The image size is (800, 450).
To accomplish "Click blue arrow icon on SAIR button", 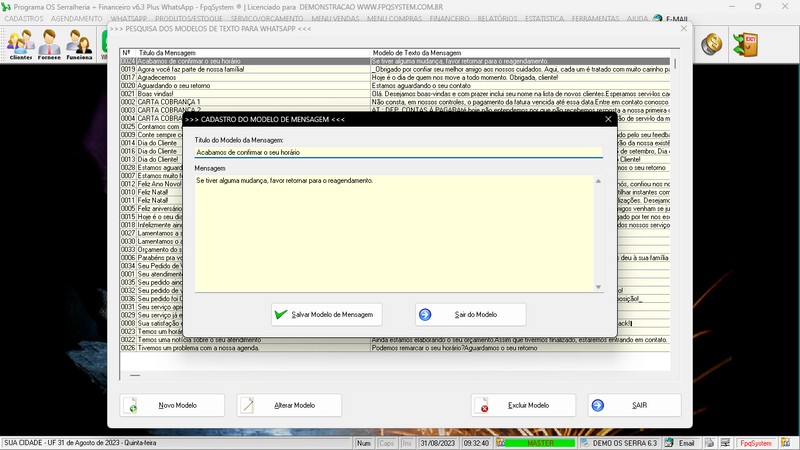I will 597,405.
